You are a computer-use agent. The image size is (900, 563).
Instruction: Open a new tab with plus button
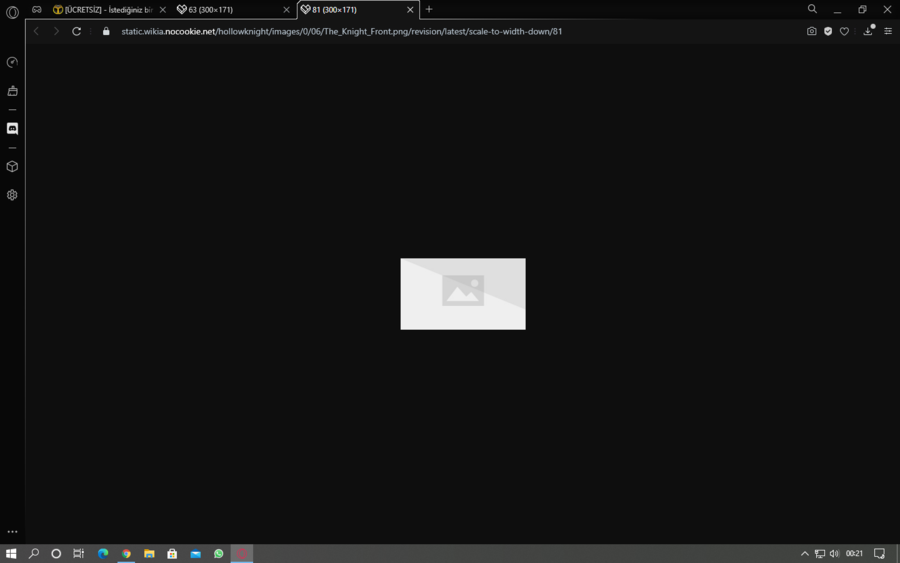[x=429, y=9]
